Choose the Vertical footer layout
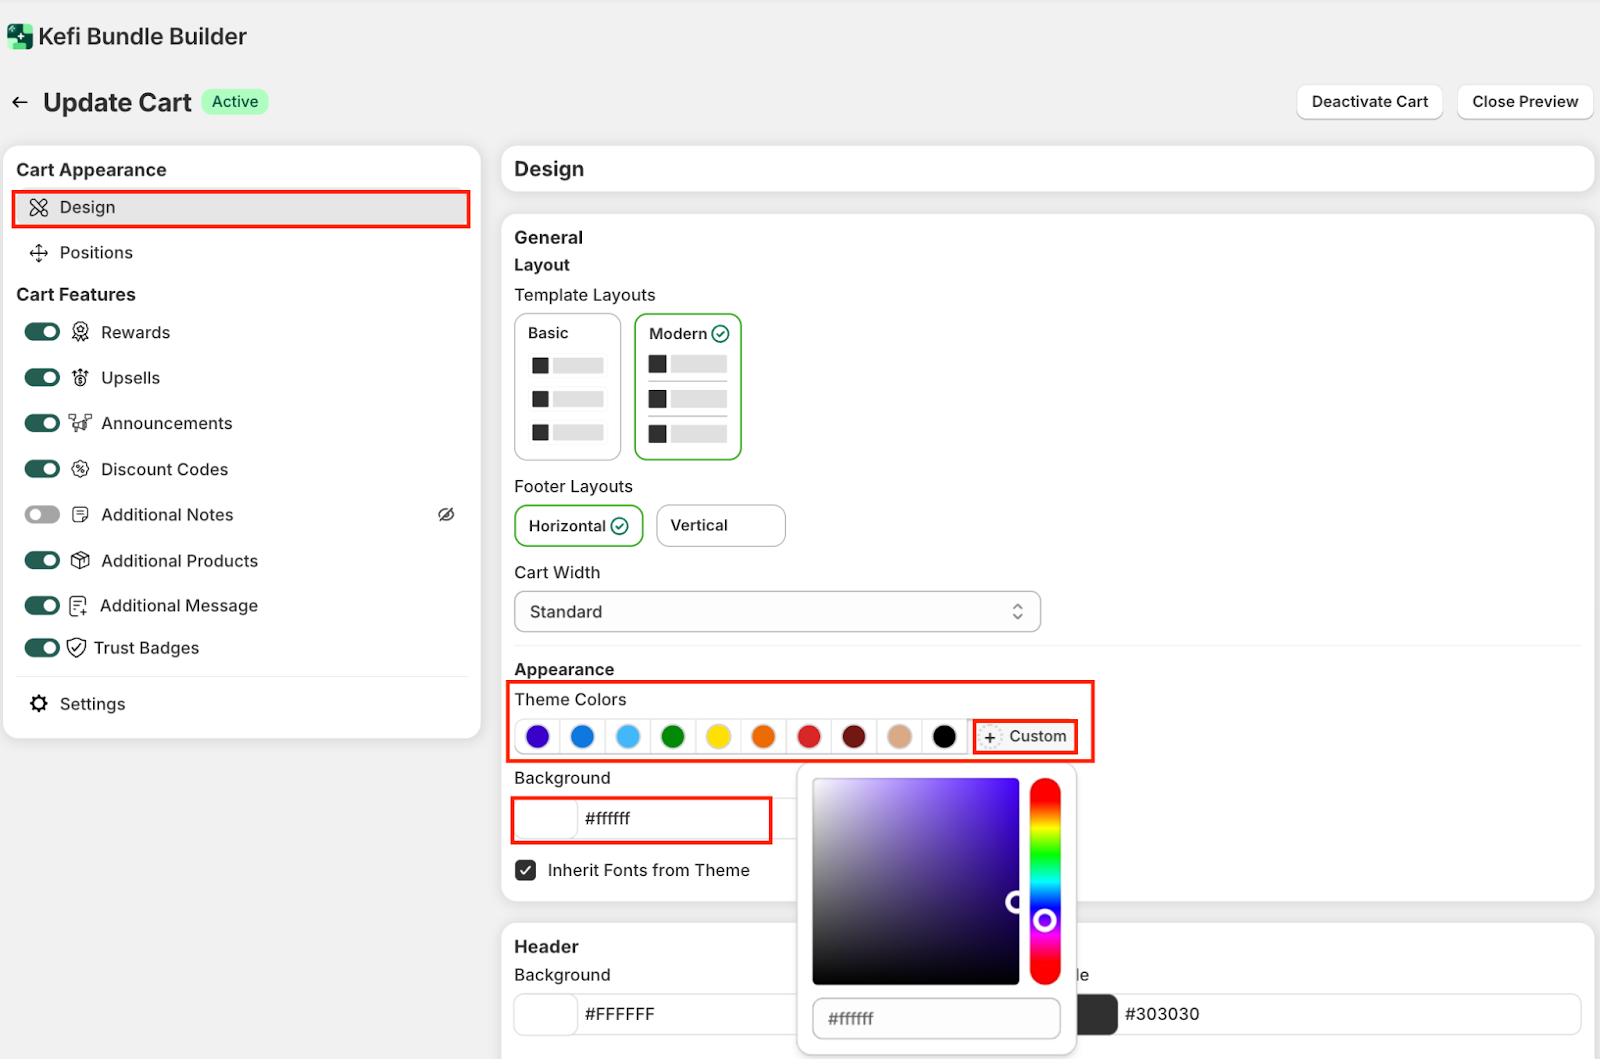Viewport: 1600px width, 1059px height. (x=720, y=526)
